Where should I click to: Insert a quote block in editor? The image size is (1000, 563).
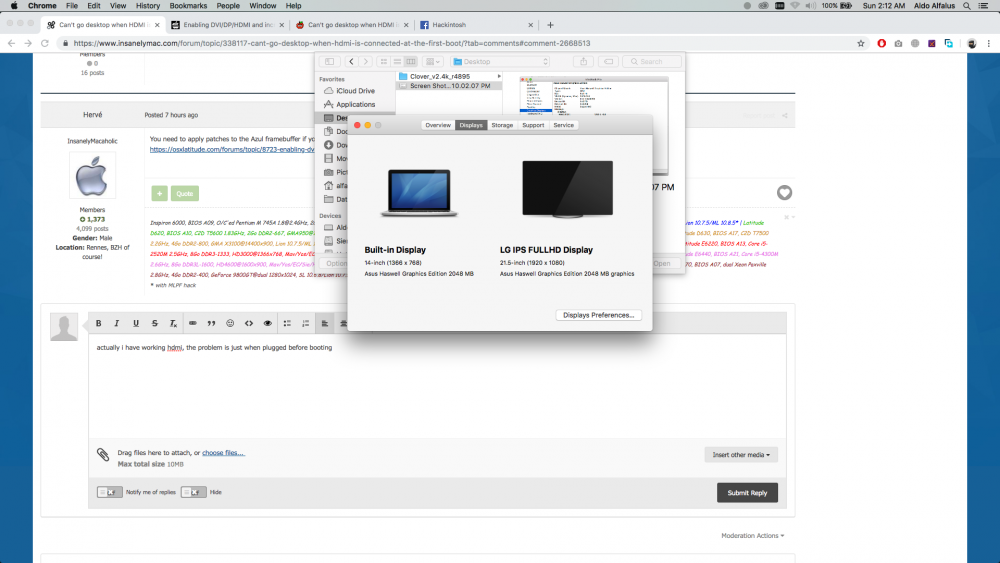click(211, 323)
